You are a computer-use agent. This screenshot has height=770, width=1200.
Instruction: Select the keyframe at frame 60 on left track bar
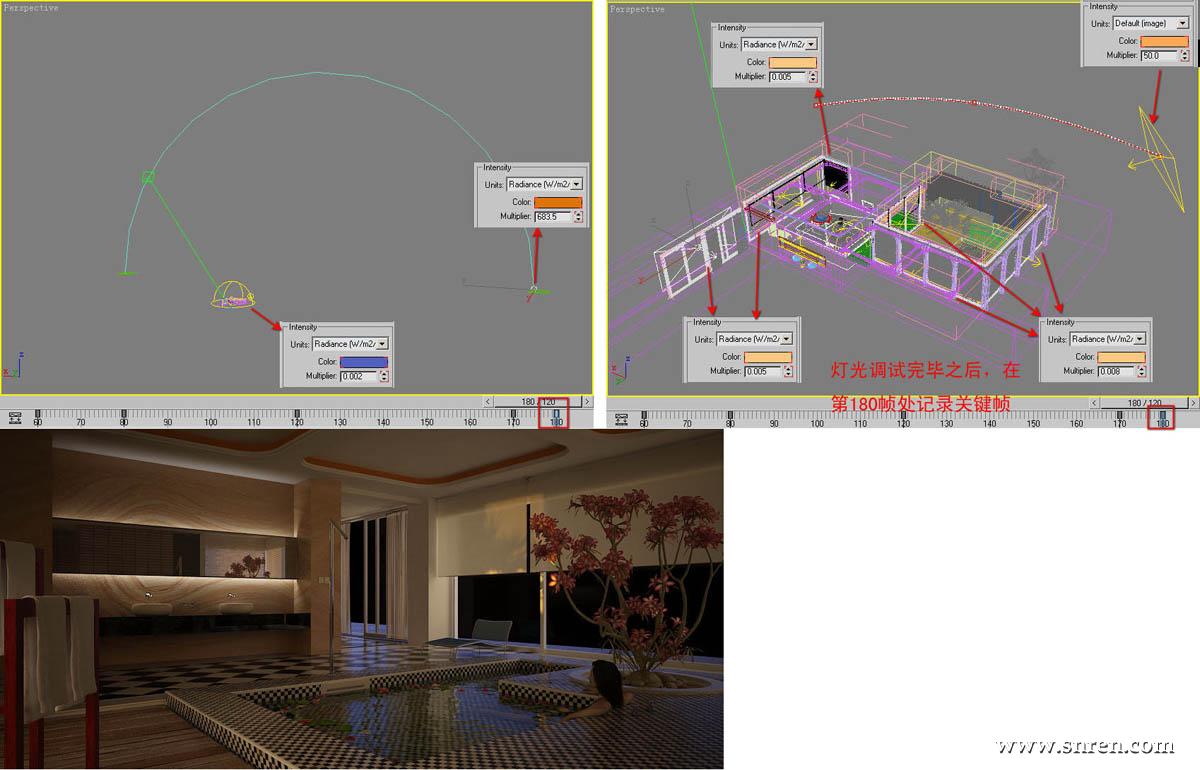tap(38, 413)
